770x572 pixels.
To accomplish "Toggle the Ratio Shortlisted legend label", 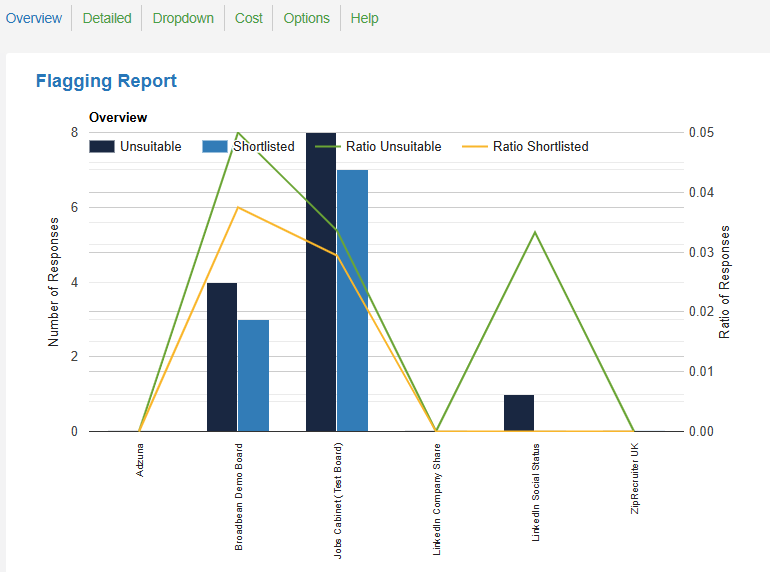I will pos(541,146).
